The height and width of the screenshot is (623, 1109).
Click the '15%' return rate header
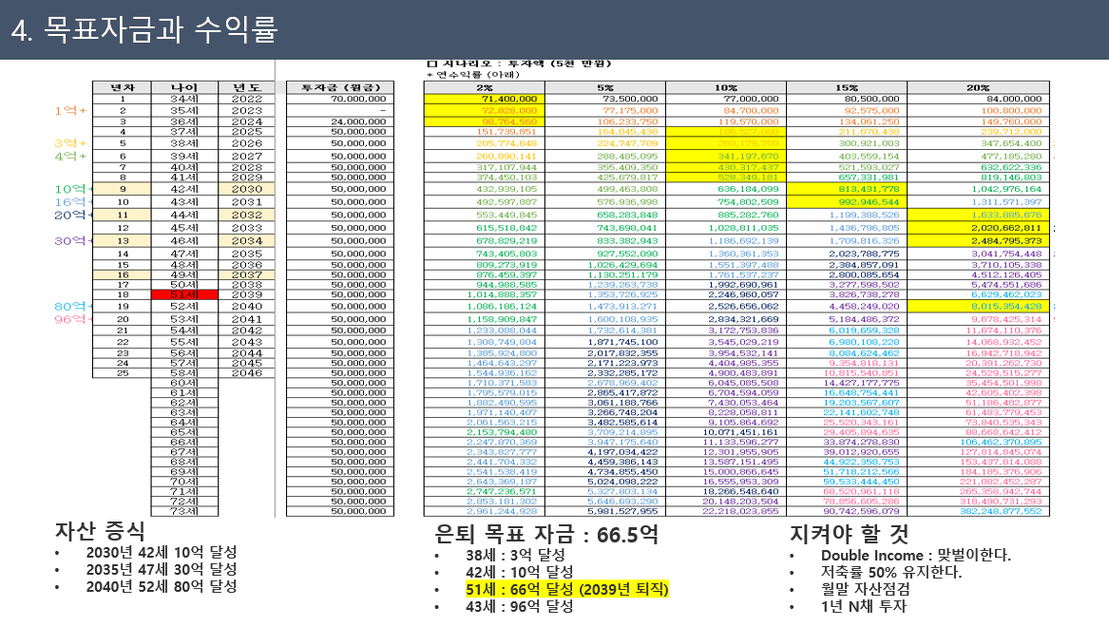(x=847, y=88)
